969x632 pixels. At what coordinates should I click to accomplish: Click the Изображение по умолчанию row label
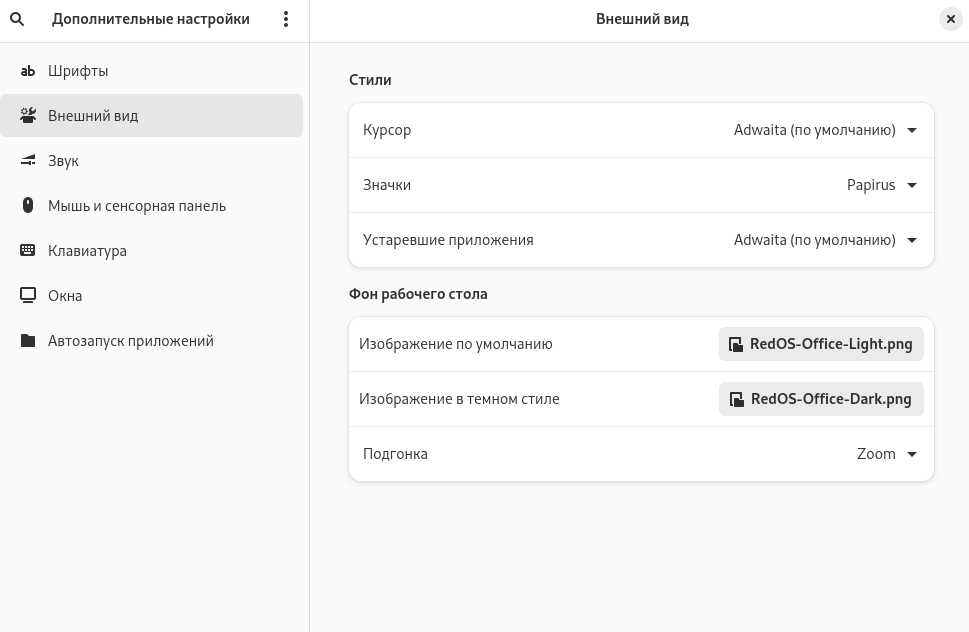coord(456,344)
